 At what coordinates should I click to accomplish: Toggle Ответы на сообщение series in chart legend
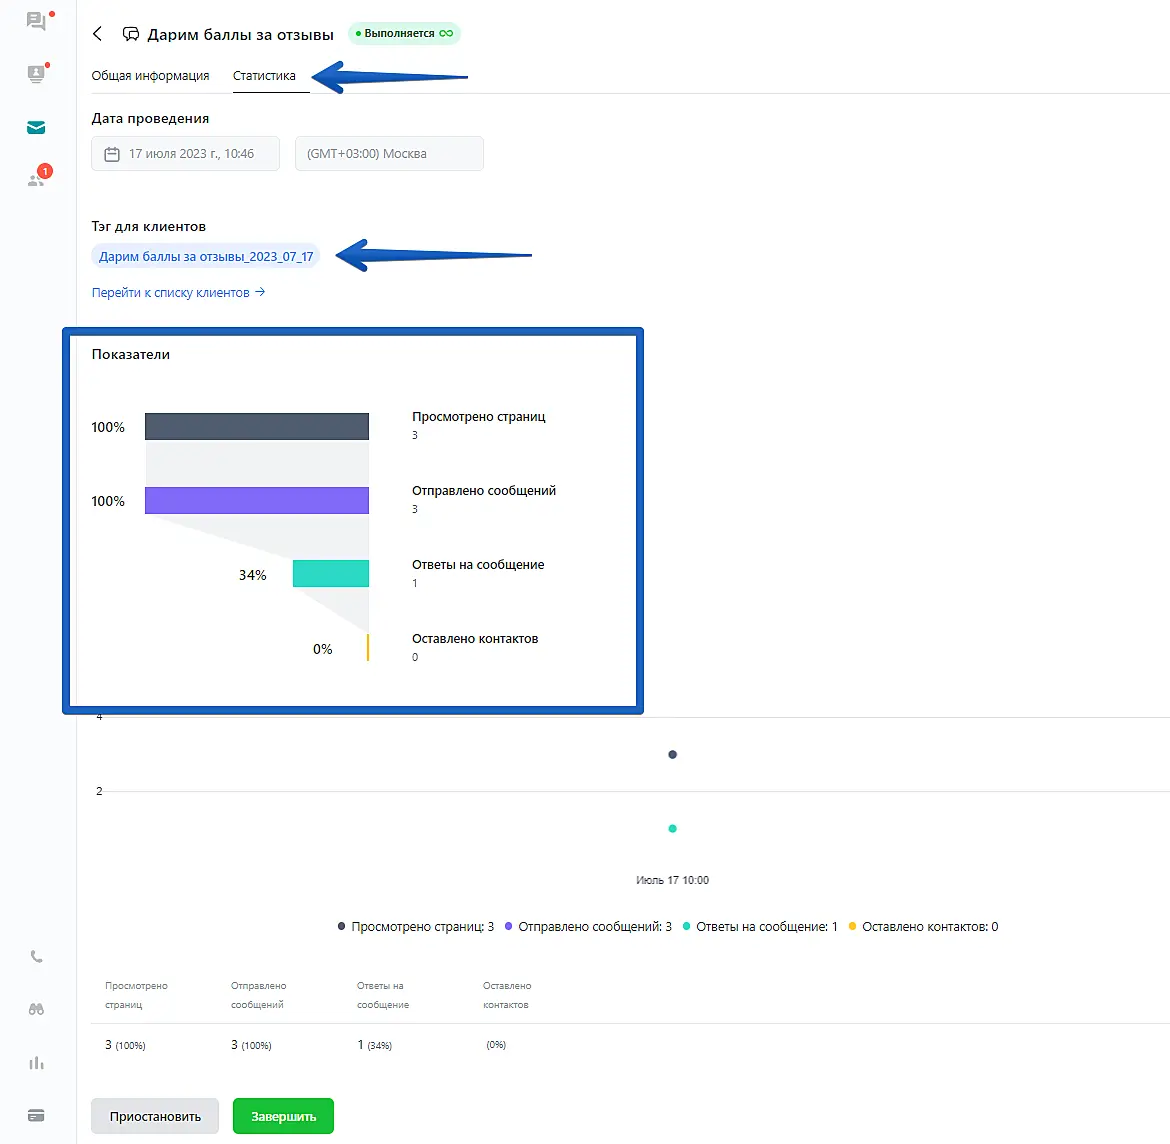[x=760, y=927]
